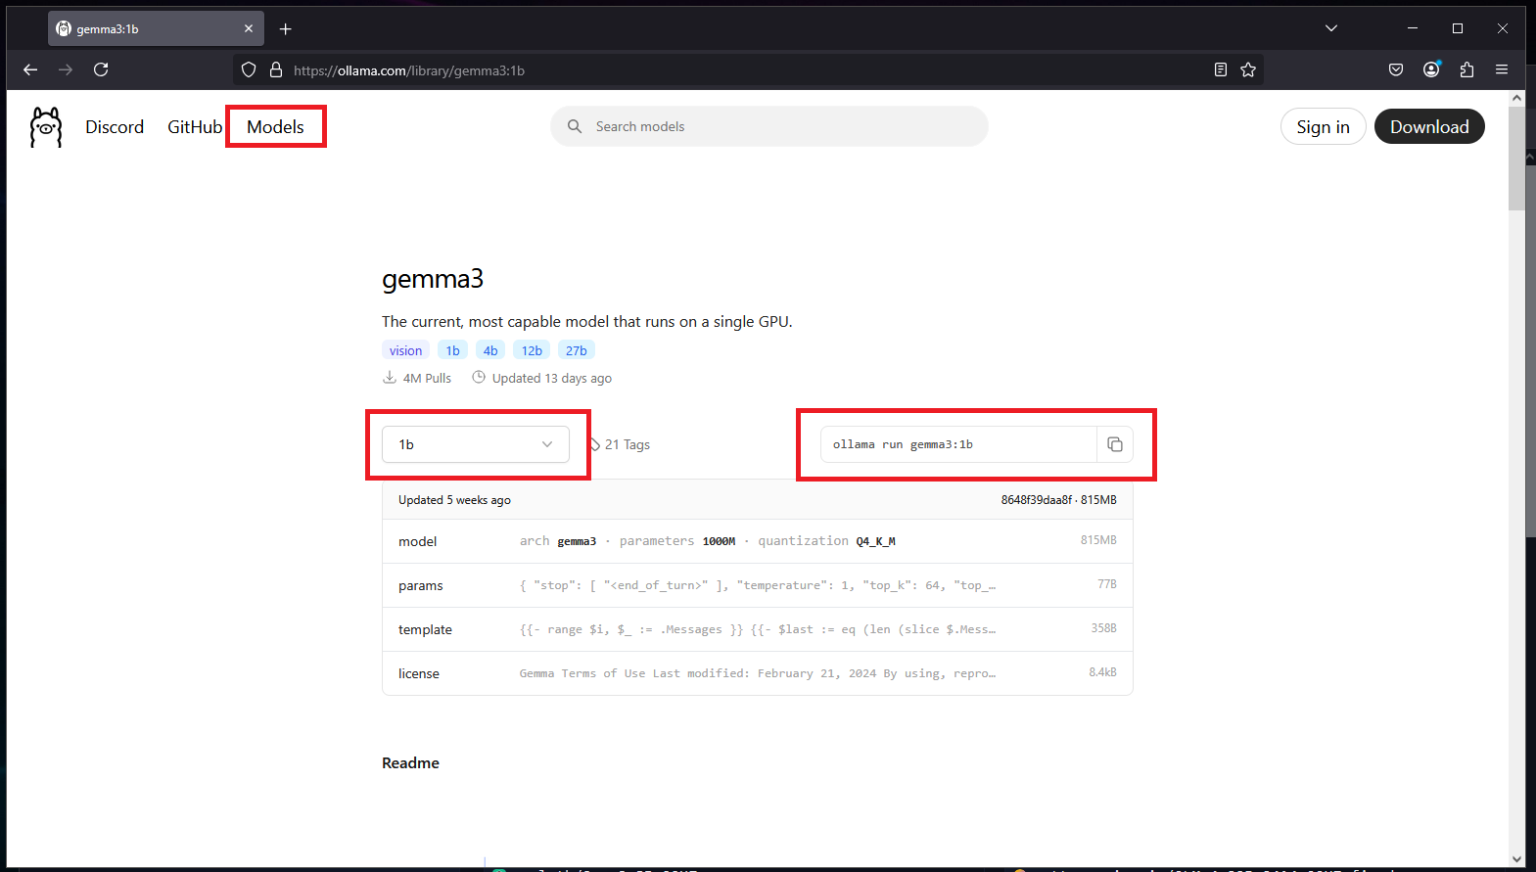The height and width of the screenshot is (872, 1536).
Task: Click the Download button
Action: pyautogui.click(x=1429, y=126)
